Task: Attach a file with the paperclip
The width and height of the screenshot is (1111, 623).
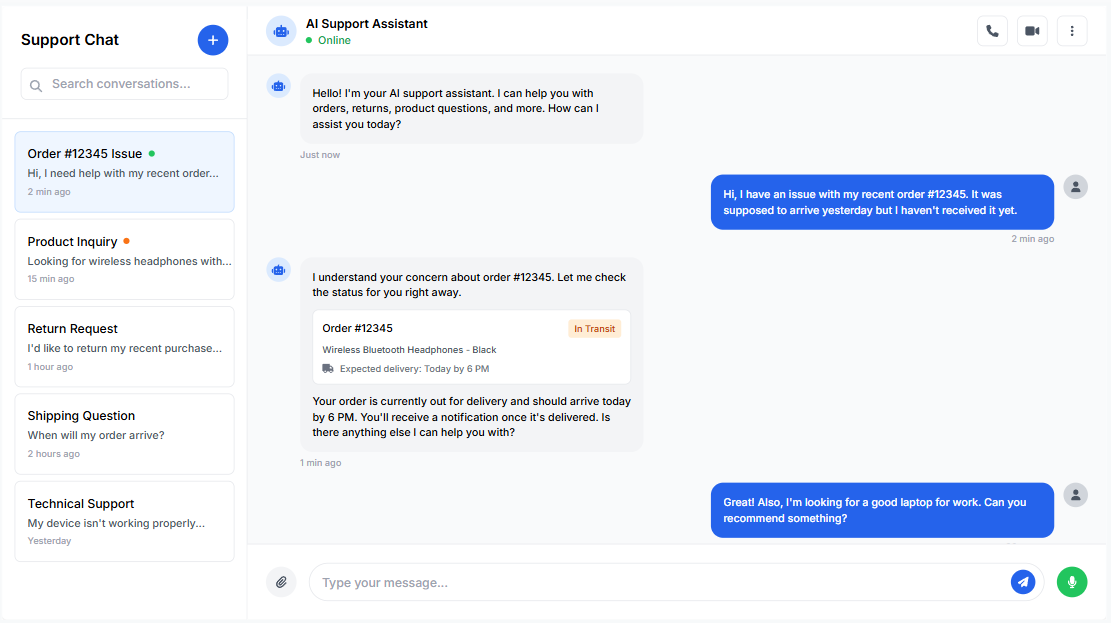Action: point(281,582)
